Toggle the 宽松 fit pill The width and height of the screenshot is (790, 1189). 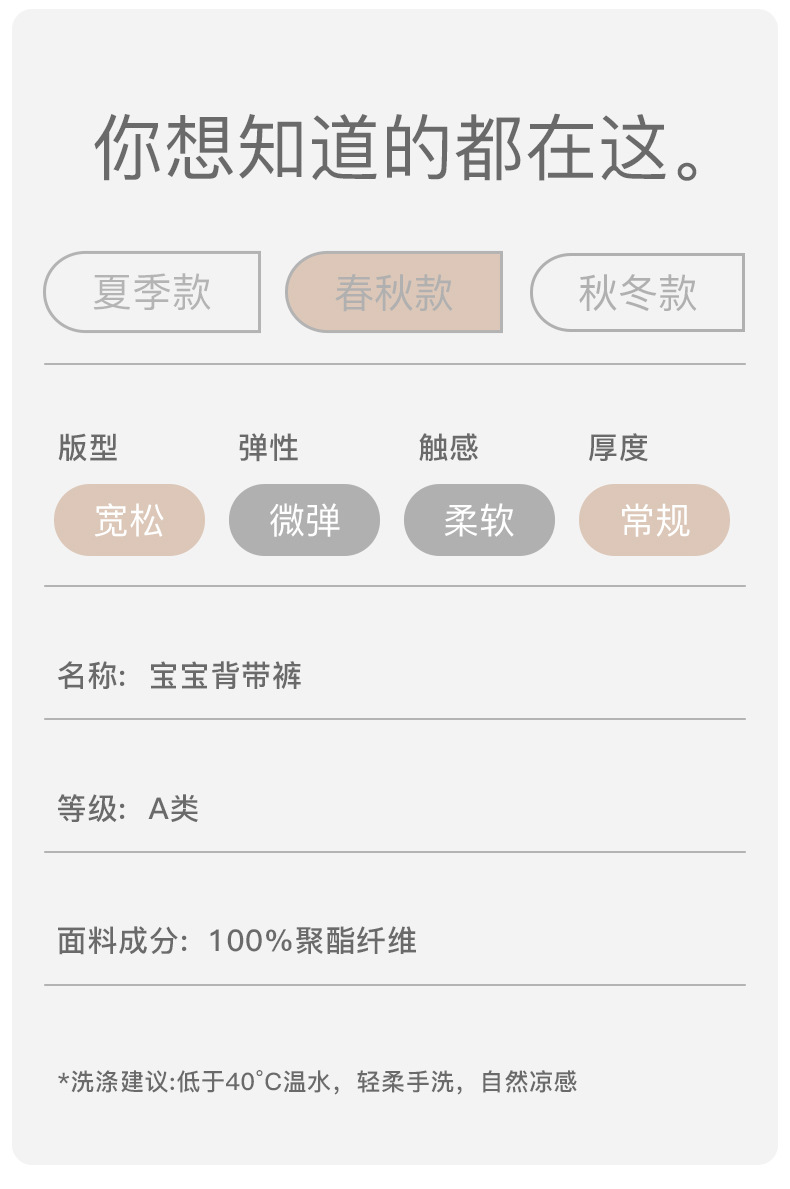pyautogui.click(x=129, y=520)
